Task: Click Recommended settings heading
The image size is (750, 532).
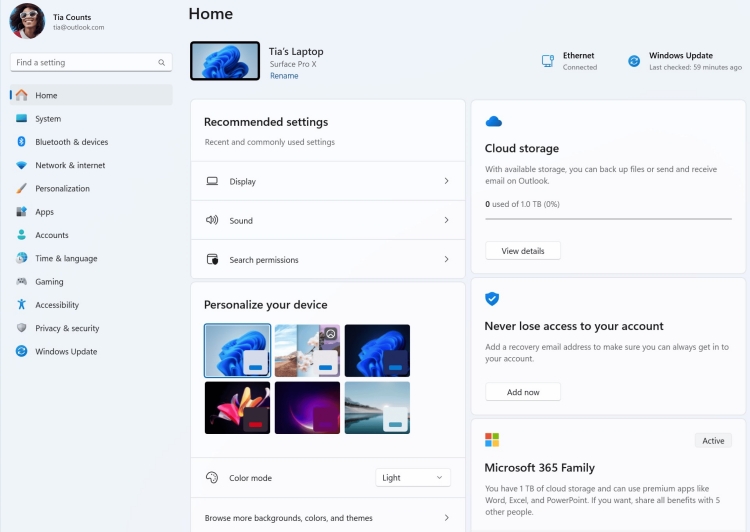Action: 266,122
